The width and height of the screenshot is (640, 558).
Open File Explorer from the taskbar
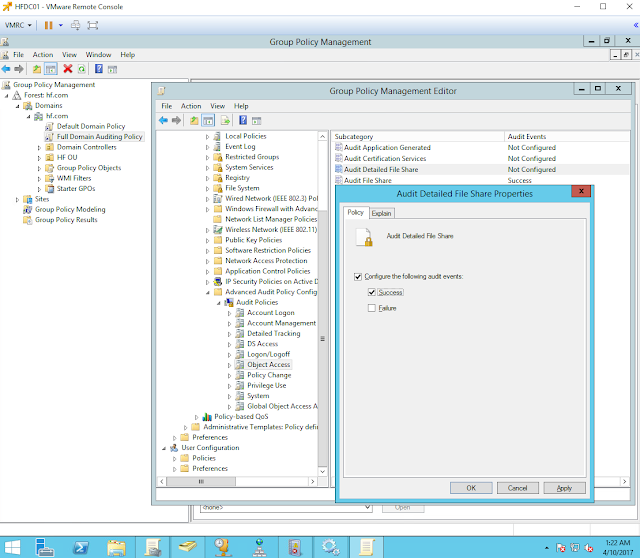(x=116, y=547)
